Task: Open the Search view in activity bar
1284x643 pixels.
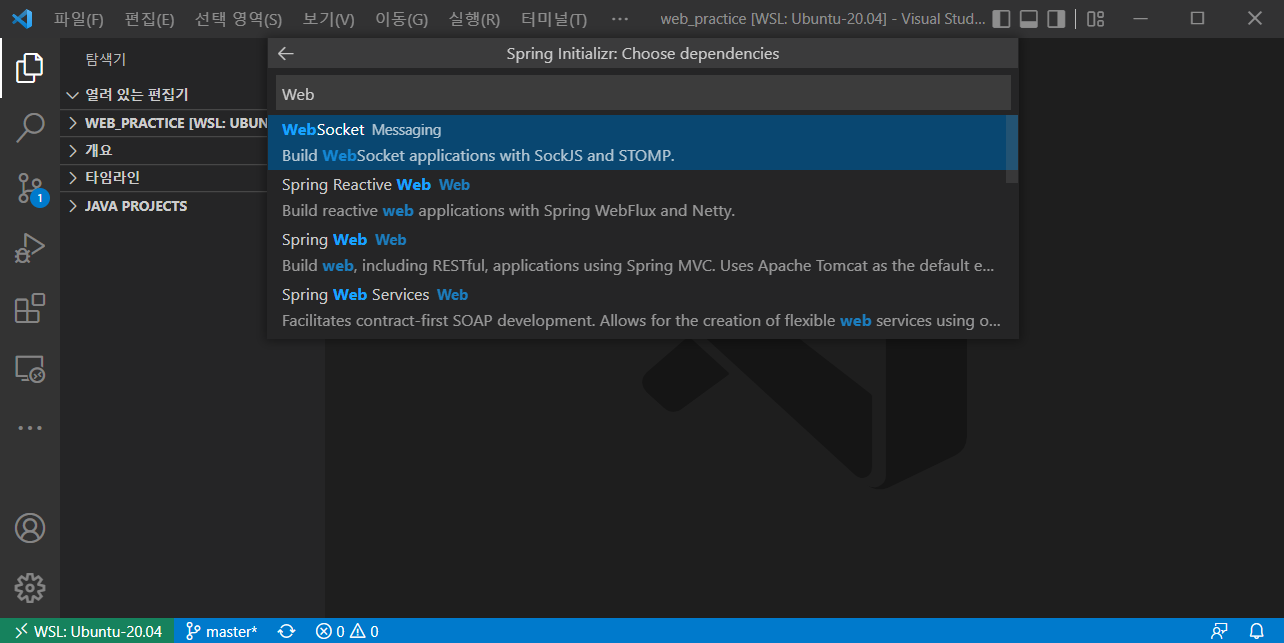Action: point(30,127)
